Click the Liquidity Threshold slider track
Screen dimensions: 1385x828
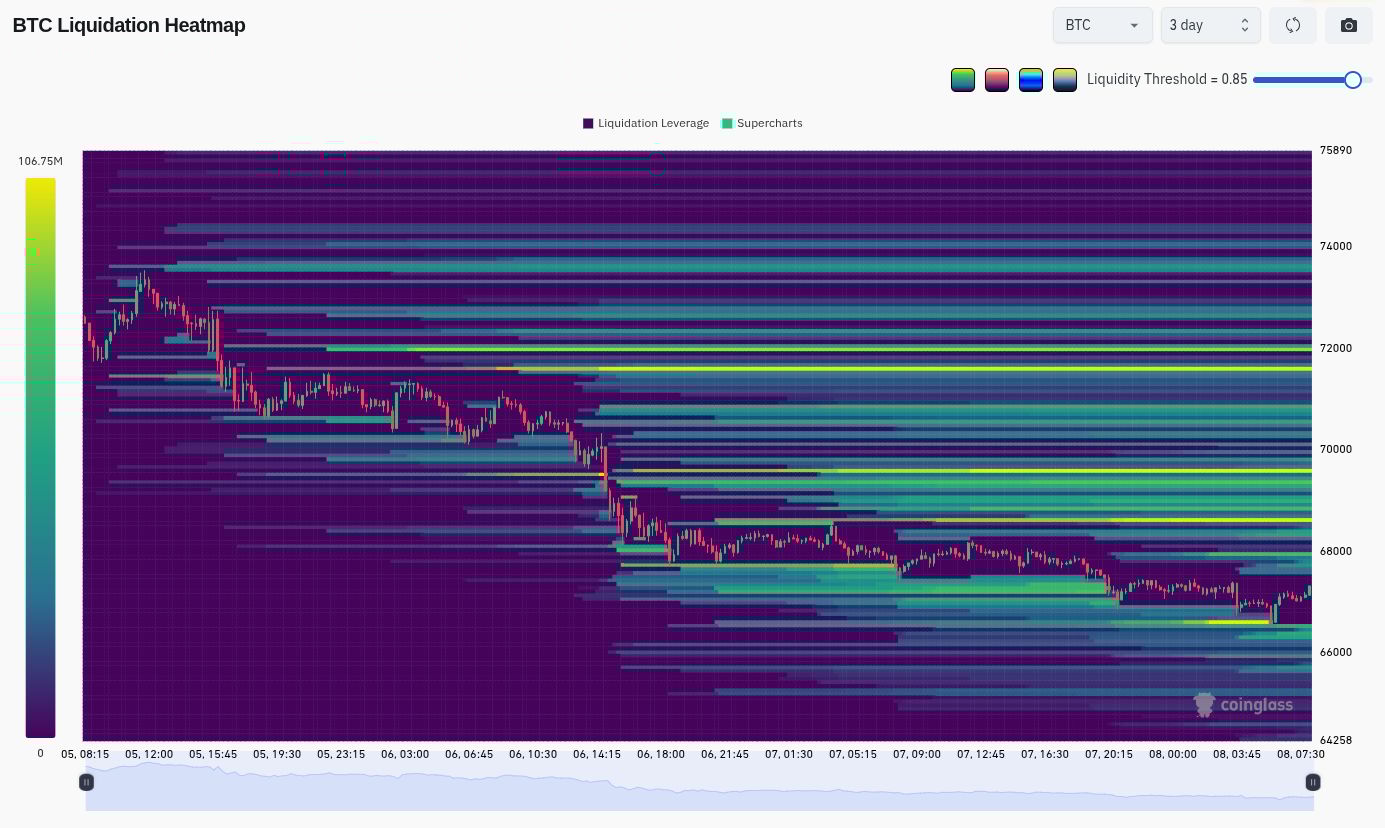click(x=1300, y=80)
